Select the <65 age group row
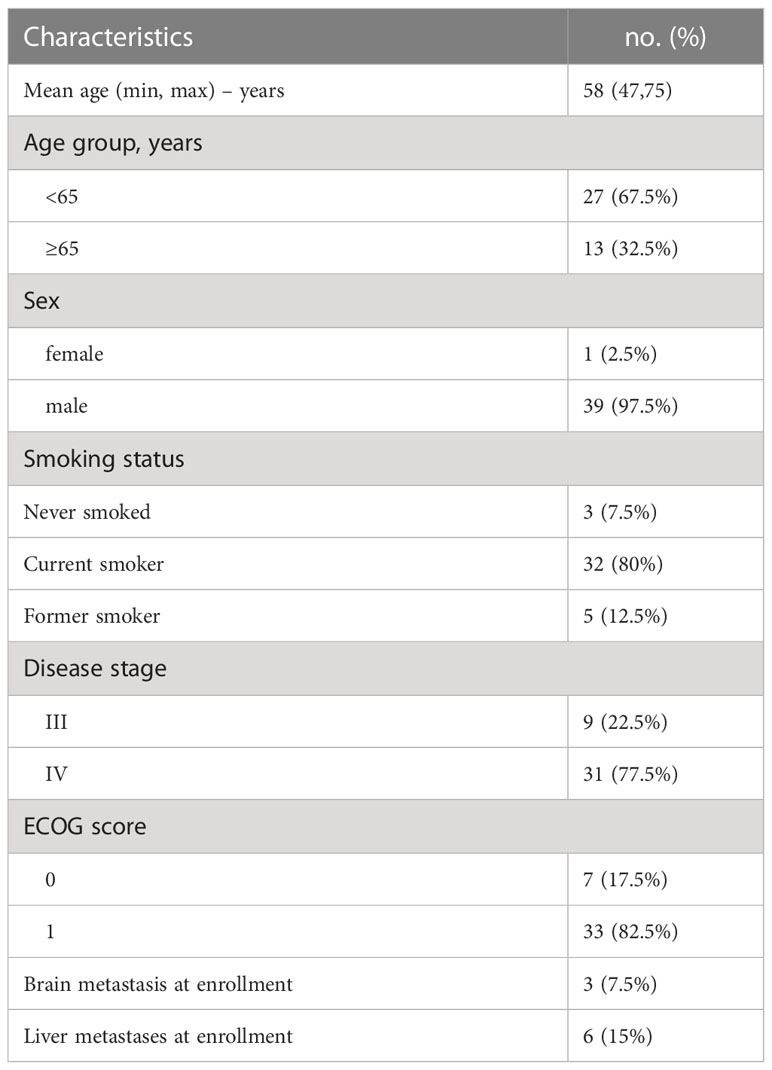 [386, 196]
